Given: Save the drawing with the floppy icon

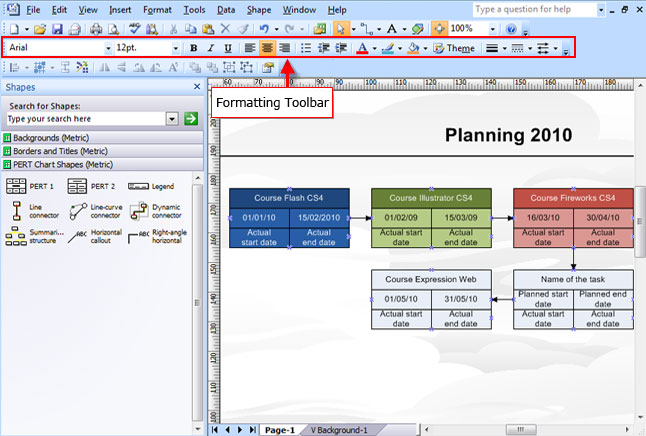Looking at the screenshot, I should (57, 29).
